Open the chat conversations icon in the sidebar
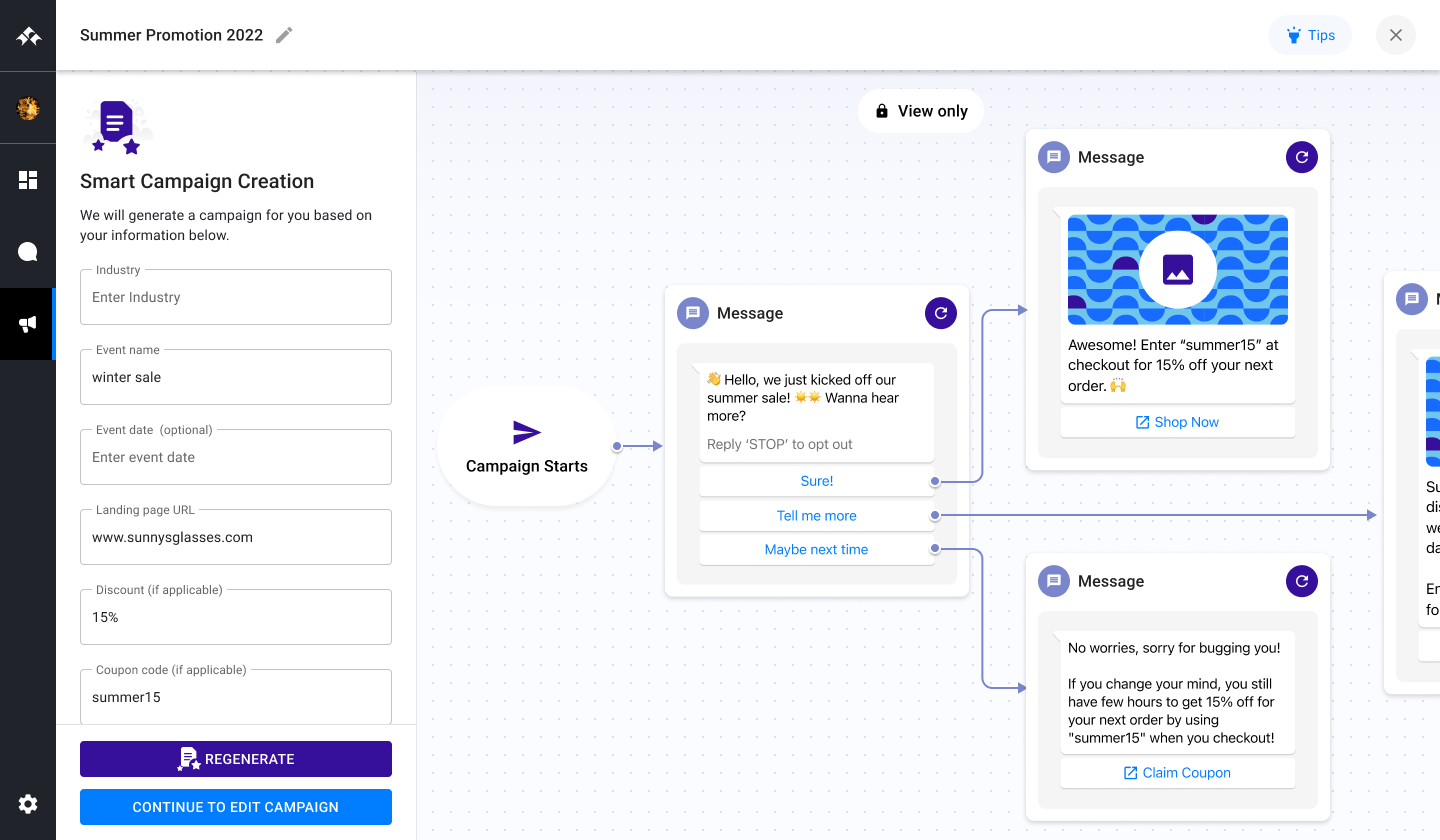 click(x=27, y=251)
